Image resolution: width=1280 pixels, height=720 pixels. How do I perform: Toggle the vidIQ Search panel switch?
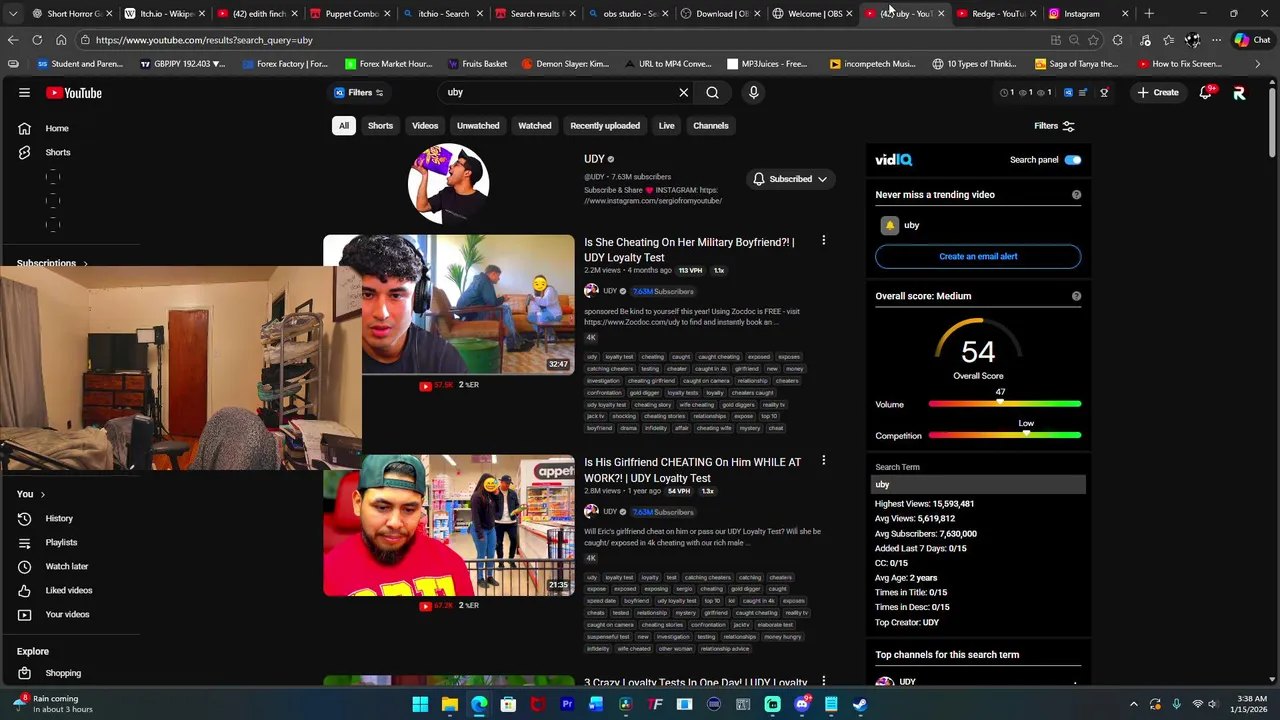[x=1073, y=160]
